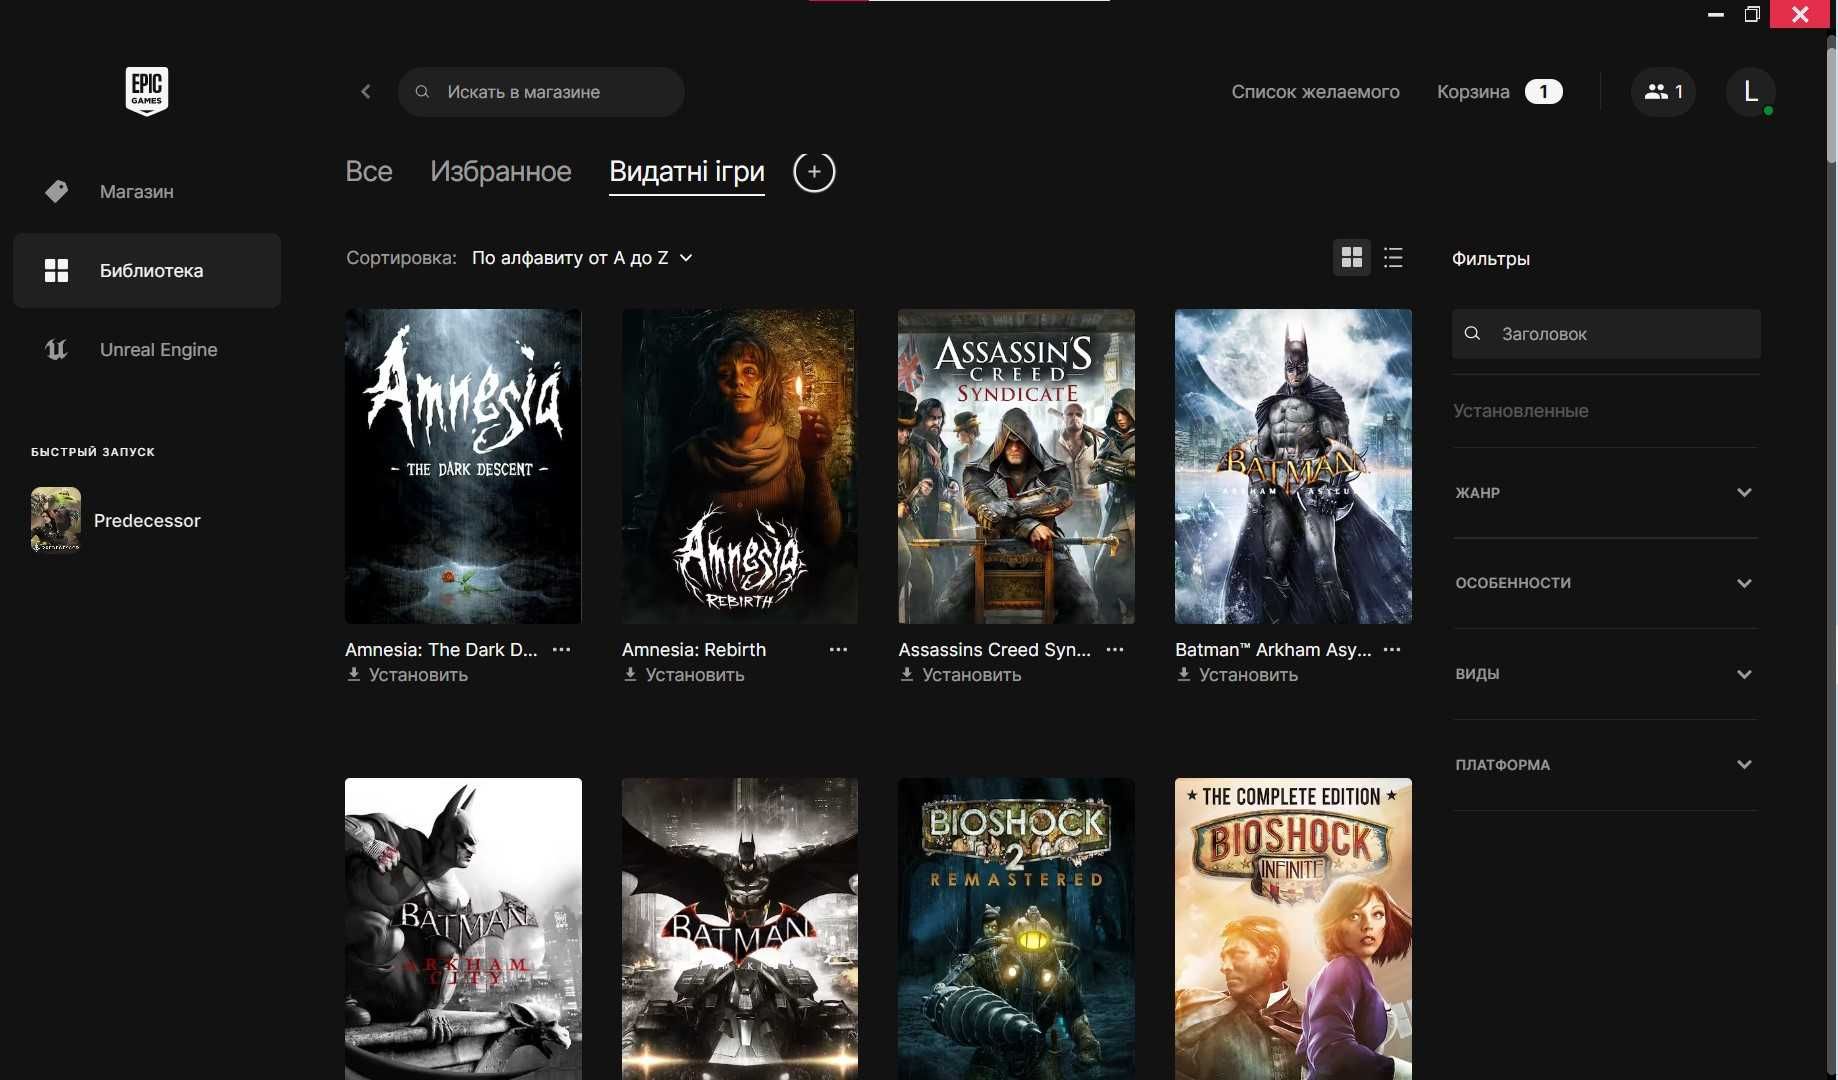Click the filter title search icon

coord(1472,334)
